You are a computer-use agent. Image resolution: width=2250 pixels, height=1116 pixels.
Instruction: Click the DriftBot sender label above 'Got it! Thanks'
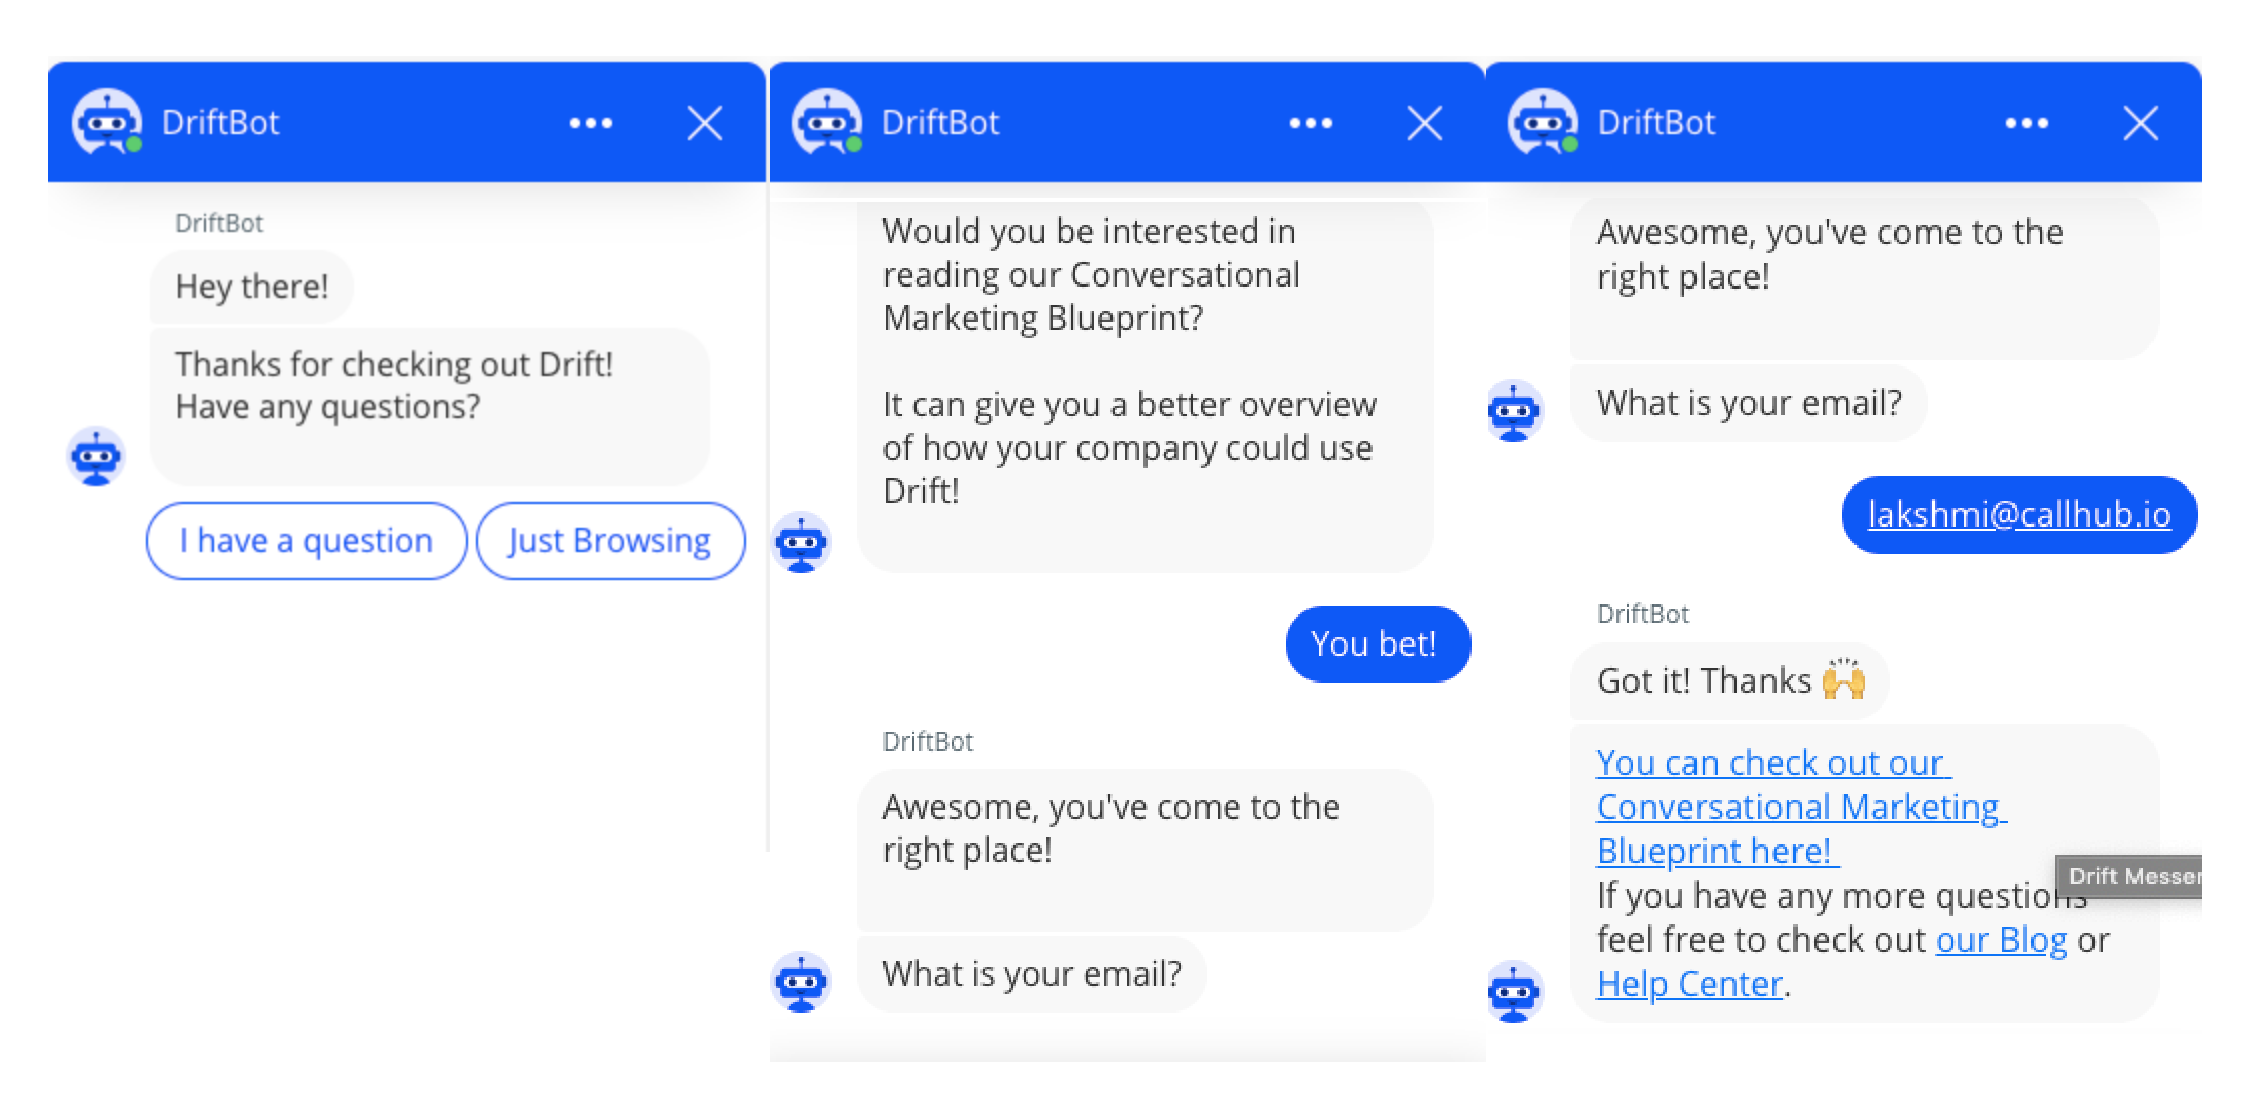[1643, 614]
